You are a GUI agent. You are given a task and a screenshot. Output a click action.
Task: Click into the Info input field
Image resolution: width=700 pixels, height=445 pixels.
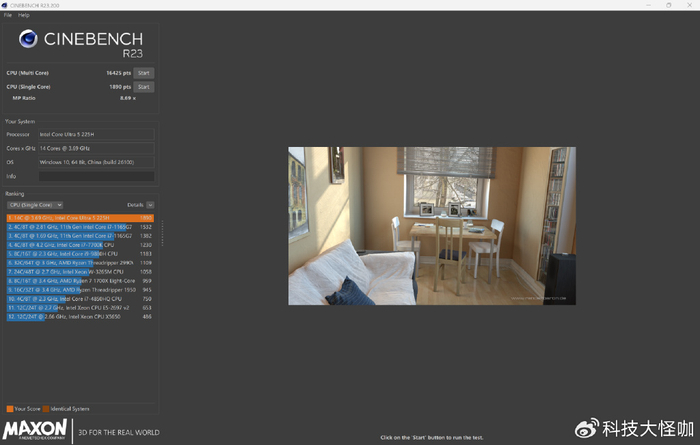pyautogui.click(x=96, y=176)
